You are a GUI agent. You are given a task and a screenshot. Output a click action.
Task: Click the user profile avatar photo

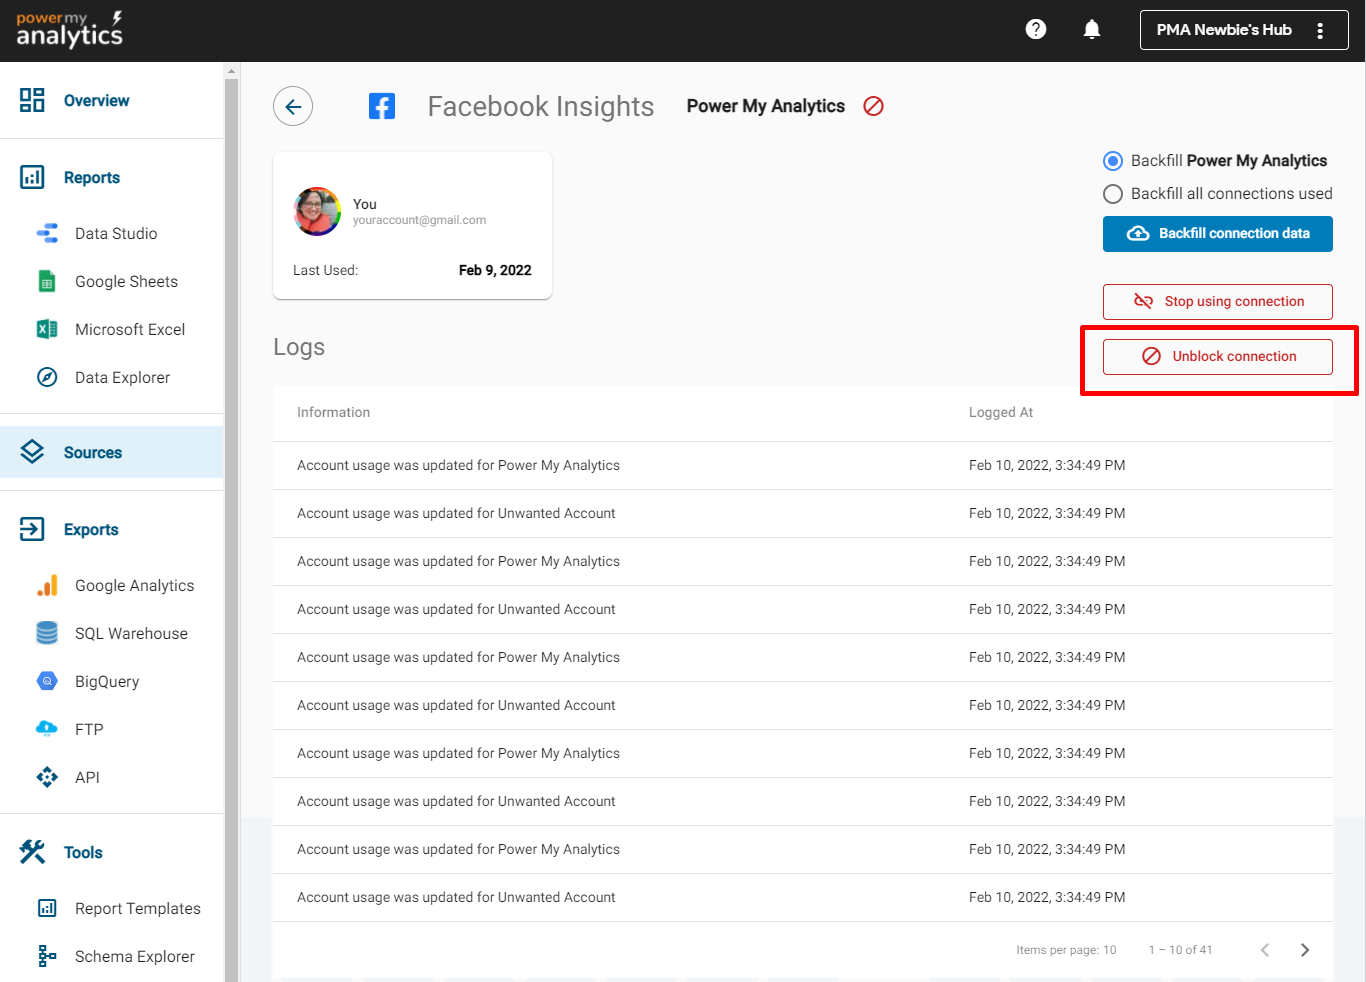tap(317, 211)
